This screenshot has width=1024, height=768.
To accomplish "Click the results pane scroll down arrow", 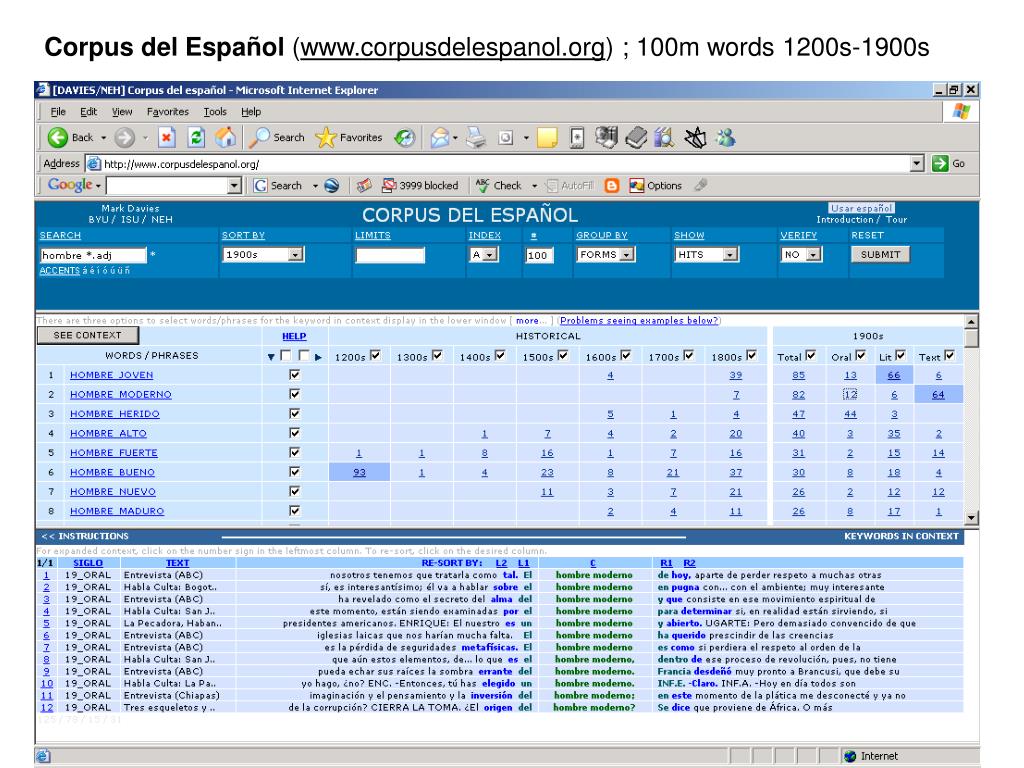I will (972, 518).
